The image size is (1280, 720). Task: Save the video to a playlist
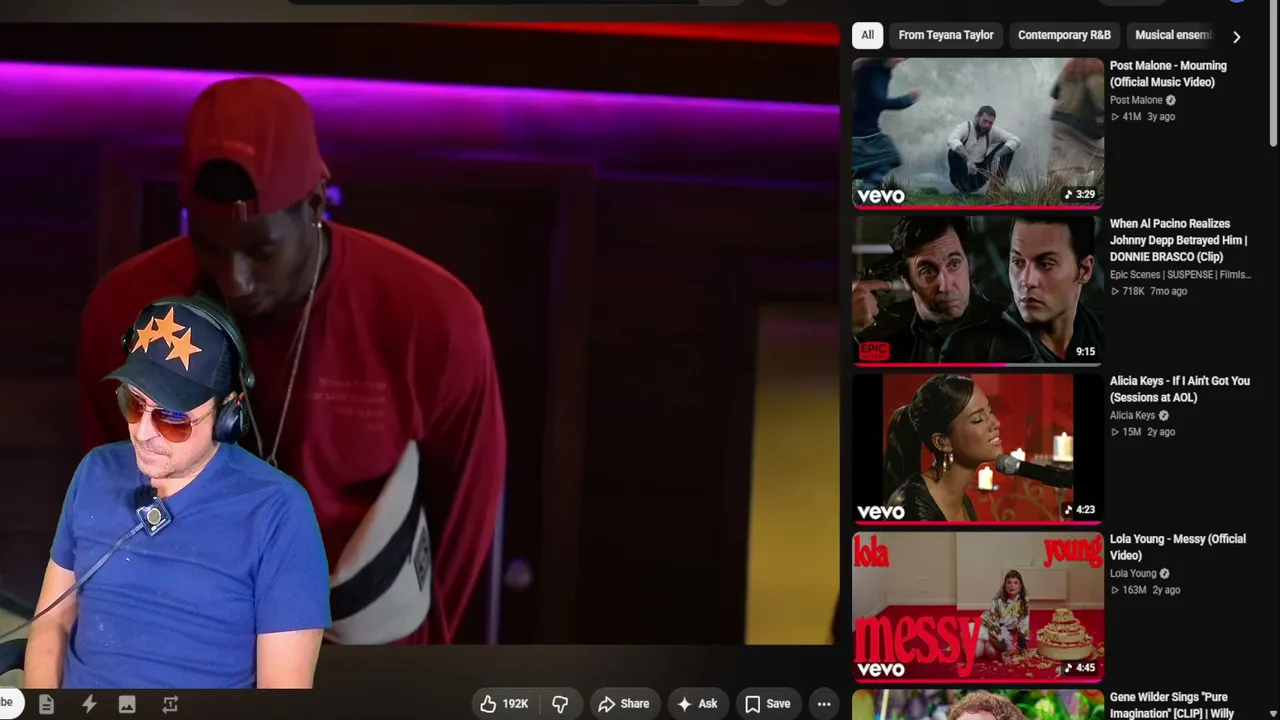tap(767, 704)
